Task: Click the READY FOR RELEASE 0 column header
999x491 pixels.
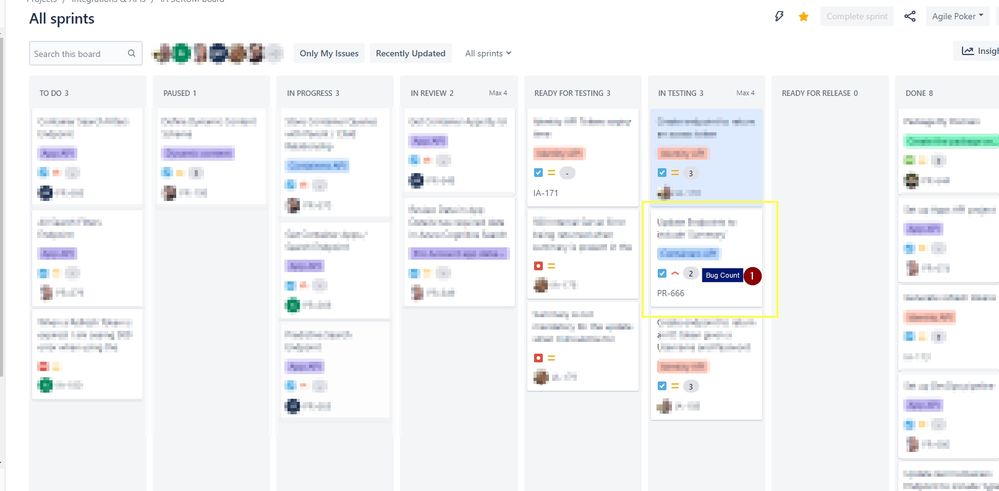Action: click(x=819, y=93)
